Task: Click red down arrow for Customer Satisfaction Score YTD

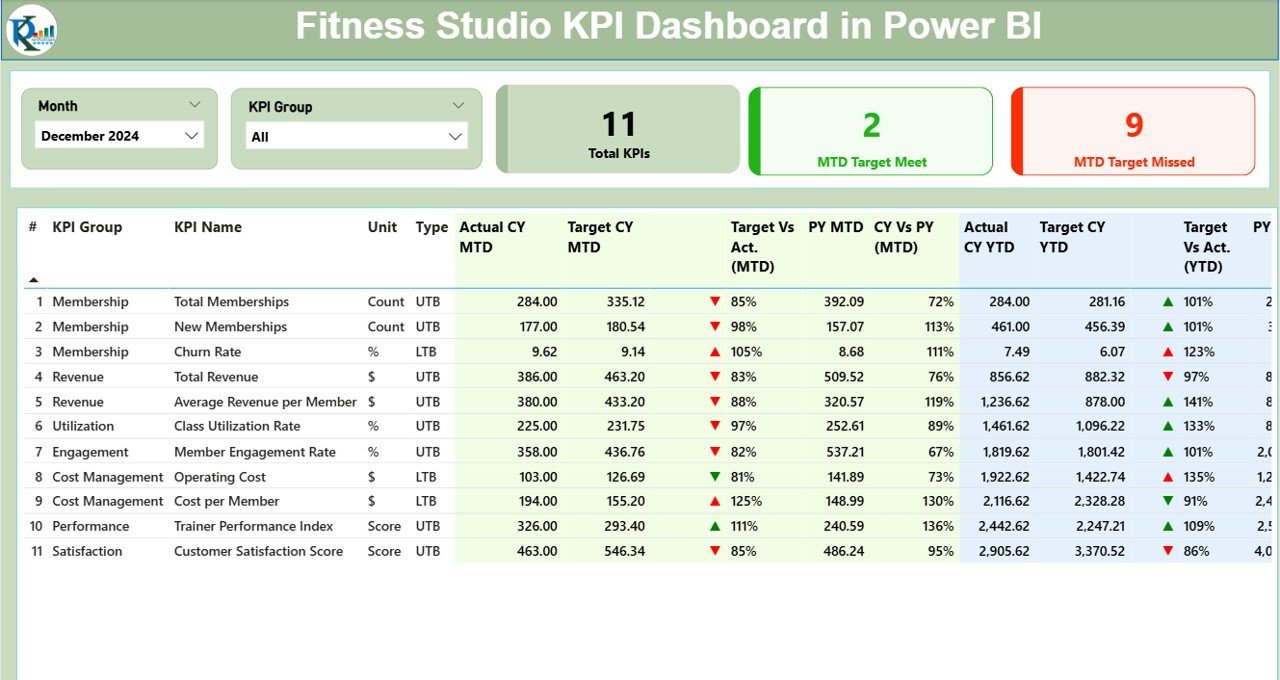Action: 1168,551
